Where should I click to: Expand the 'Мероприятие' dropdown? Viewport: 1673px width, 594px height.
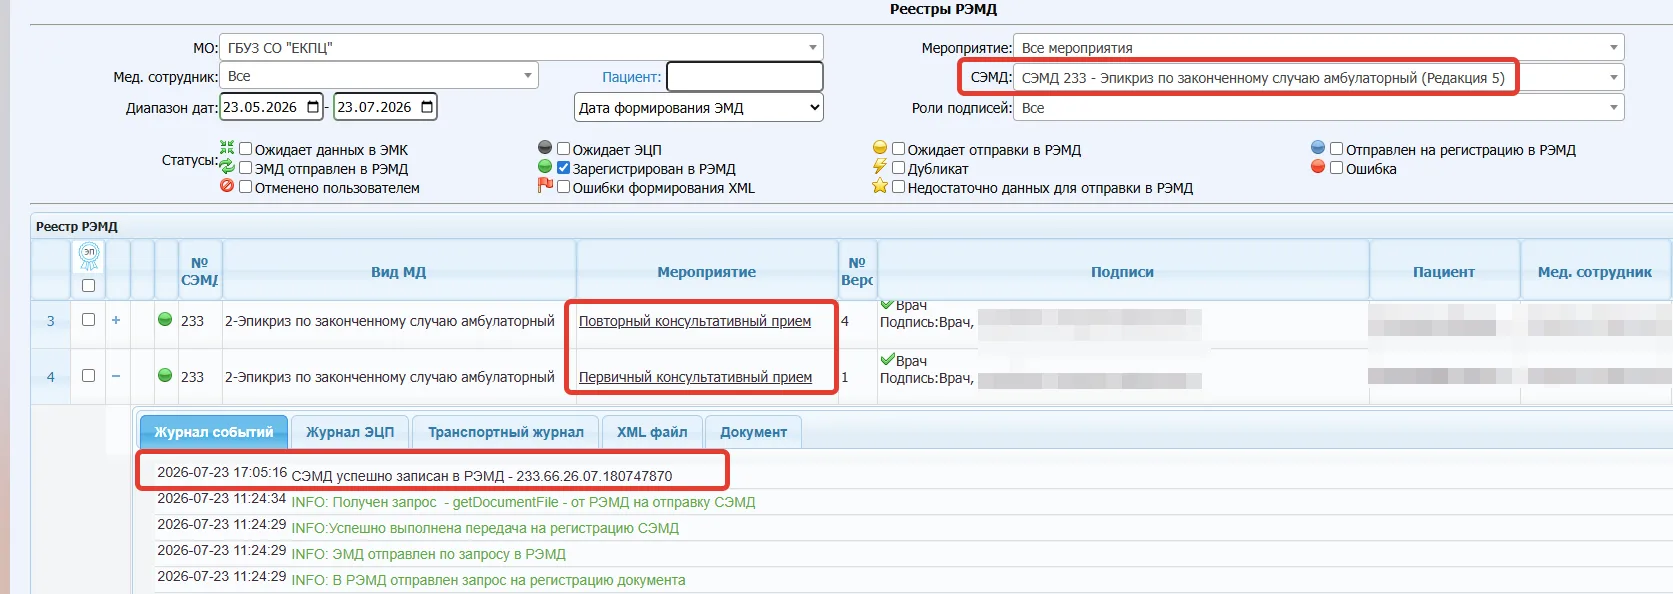click(1319, 47)
